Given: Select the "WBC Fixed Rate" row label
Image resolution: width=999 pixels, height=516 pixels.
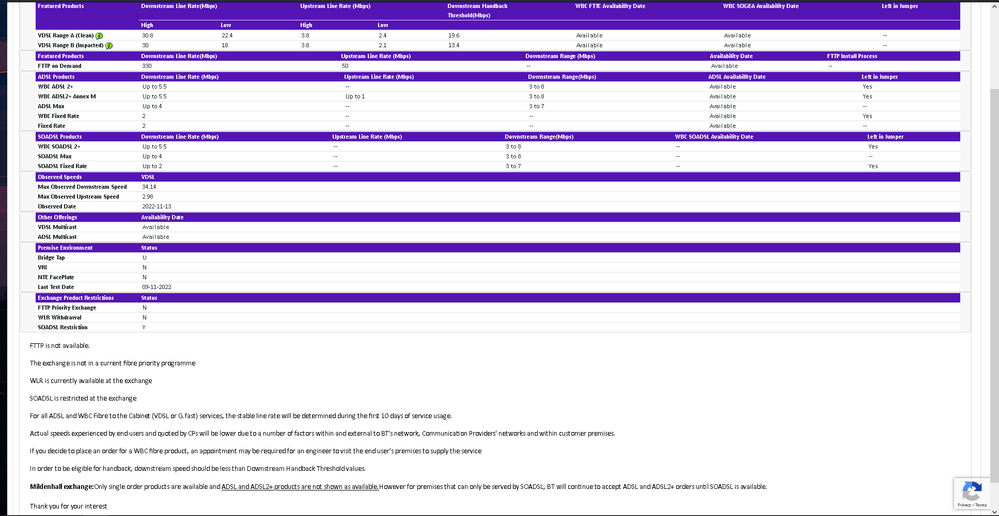Looking at the screenshot, I should pos(59,116).
